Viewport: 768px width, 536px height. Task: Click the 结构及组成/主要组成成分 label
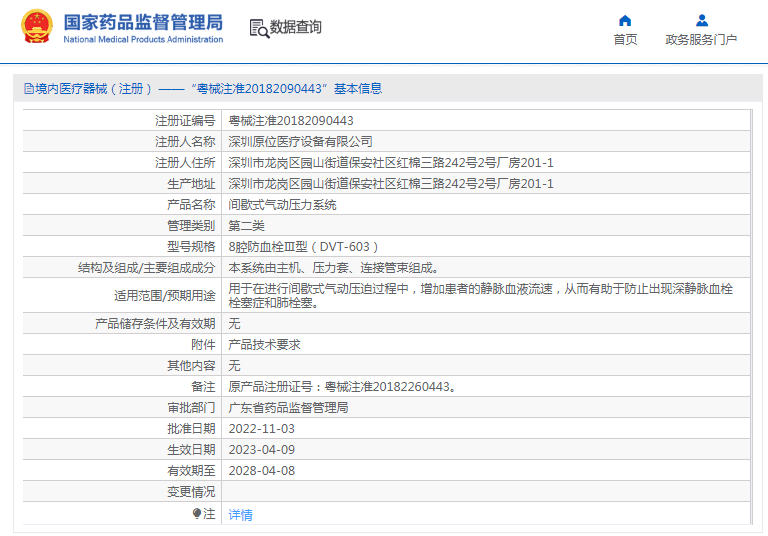tap(146, 268)
